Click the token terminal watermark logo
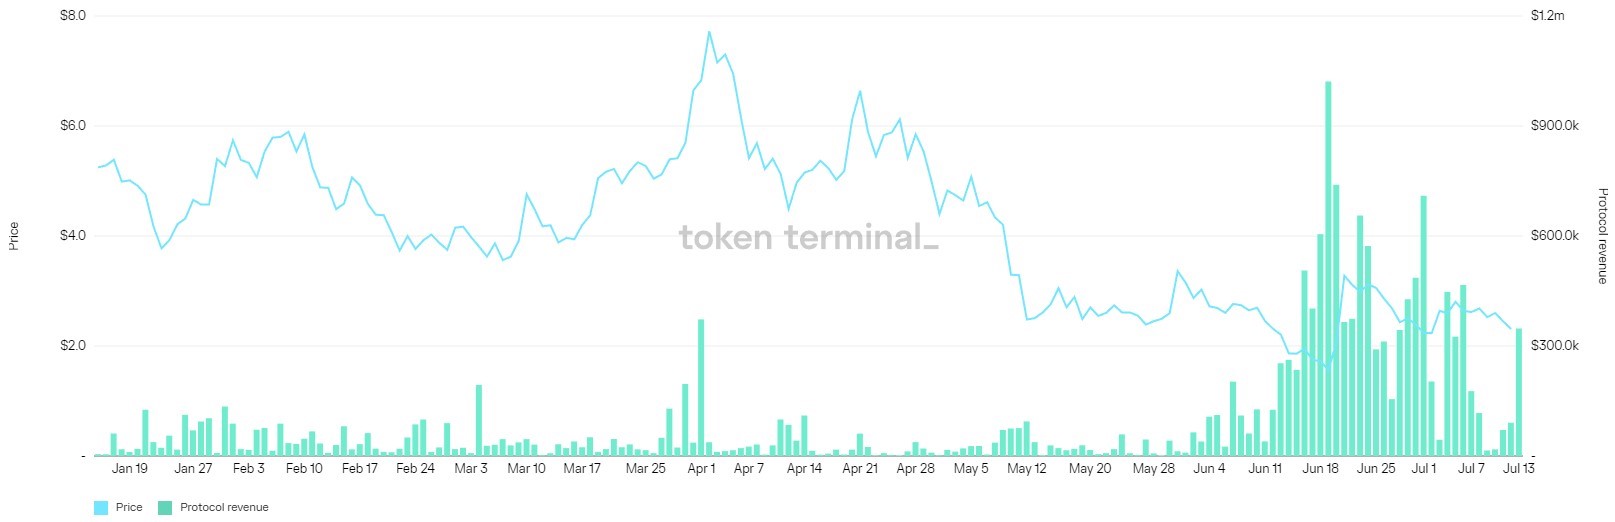1615x522 pixels. point(808,237)
